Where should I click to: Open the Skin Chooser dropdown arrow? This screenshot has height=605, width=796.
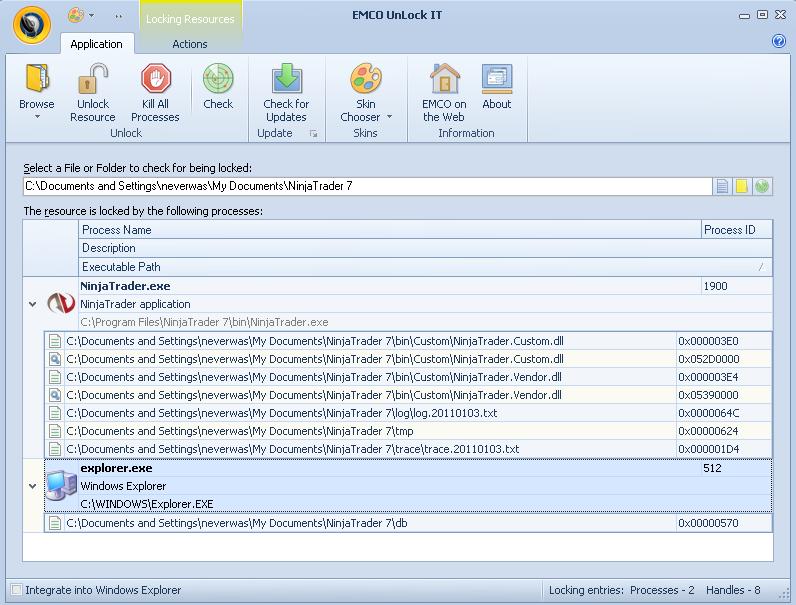coord(390,117)
